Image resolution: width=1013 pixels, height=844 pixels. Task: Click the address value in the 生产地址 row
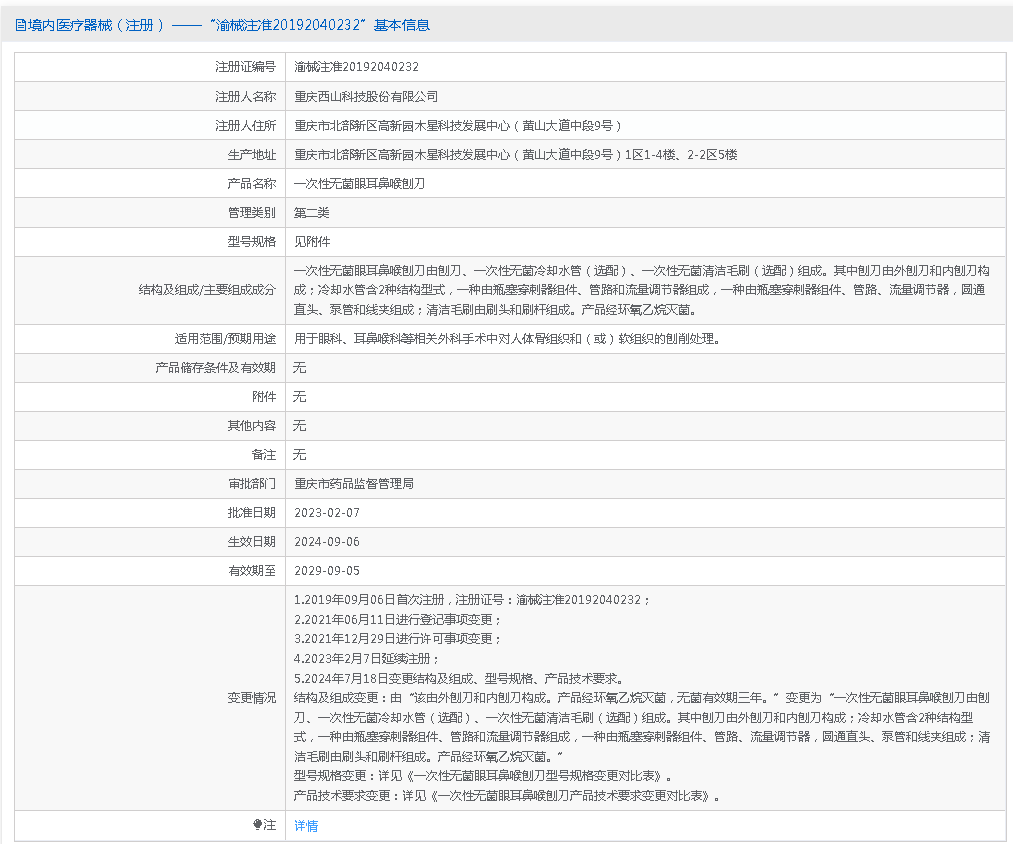tap(515, 155)
